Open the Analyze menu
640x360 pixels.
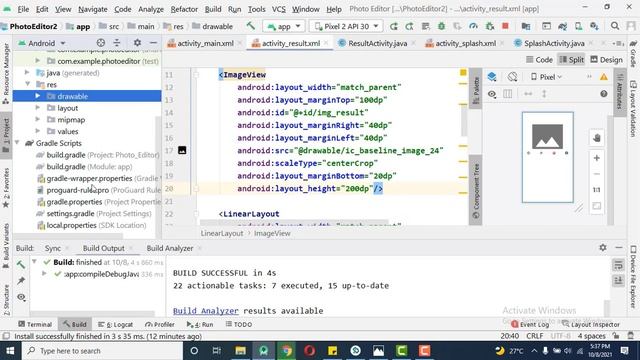click(x=151, y=9)
